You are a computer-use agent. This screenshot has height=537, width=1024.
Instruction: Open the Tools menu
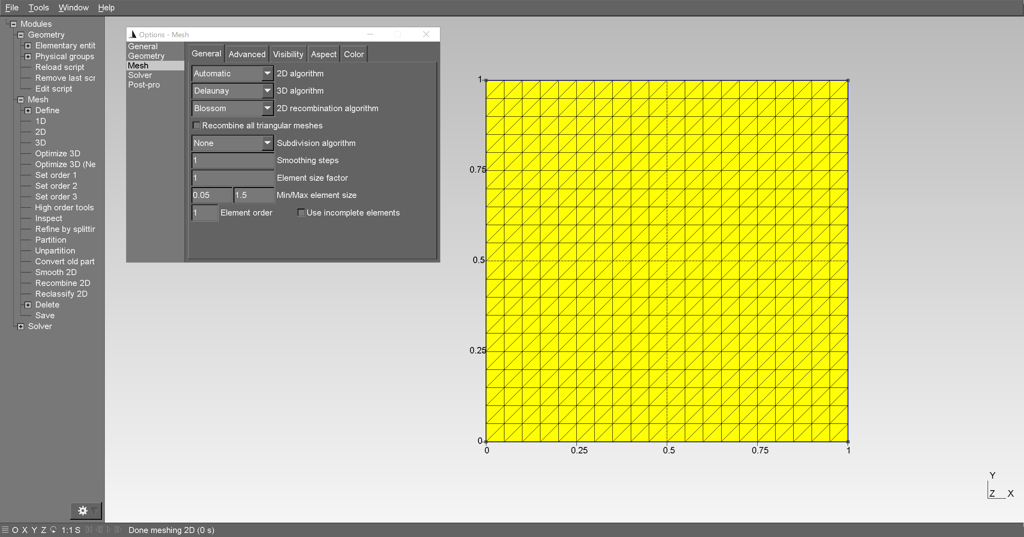39,8
